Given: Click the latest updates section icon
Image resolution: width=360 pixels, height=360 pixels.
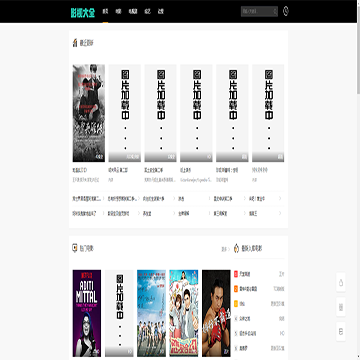Looking at the screenshot, I should coord(75,43).
